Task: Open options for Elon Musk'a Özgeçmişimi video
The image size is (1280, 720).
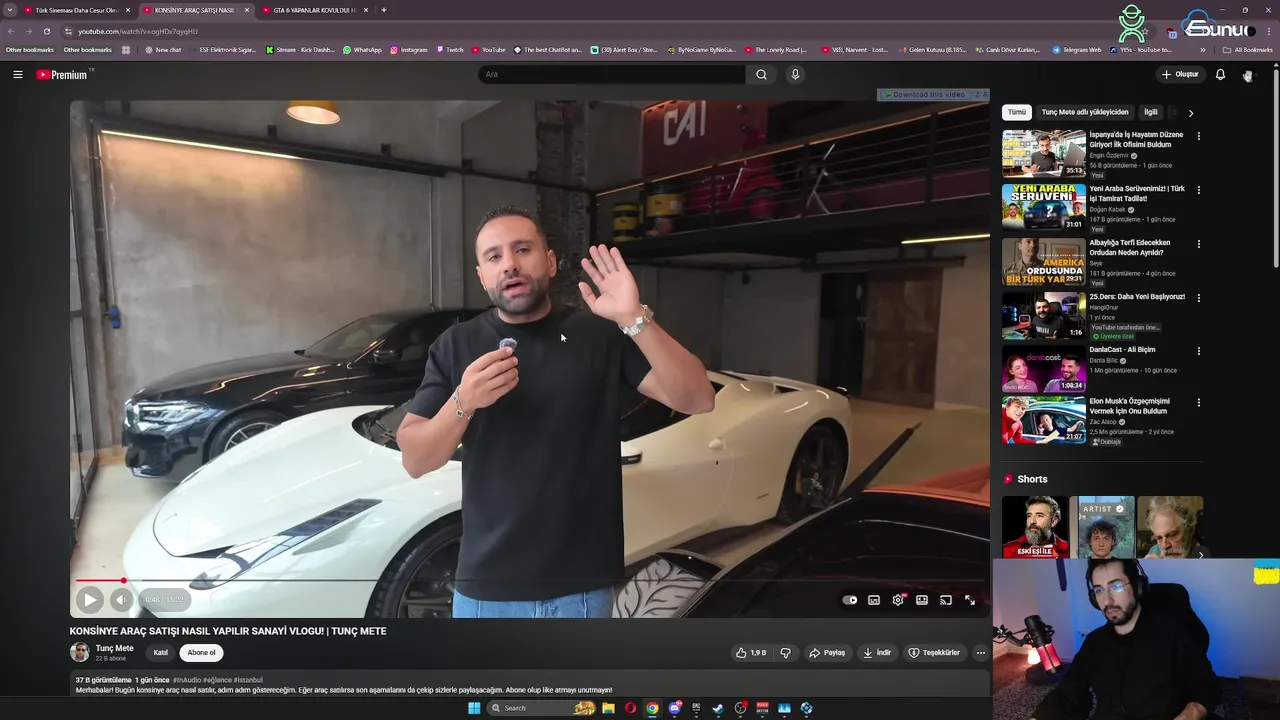Action: click(x=1199, y=403)
